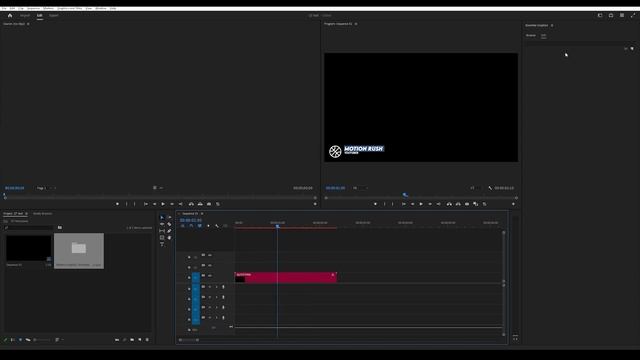Switch Project panel to freeform view

coord(28,340)
